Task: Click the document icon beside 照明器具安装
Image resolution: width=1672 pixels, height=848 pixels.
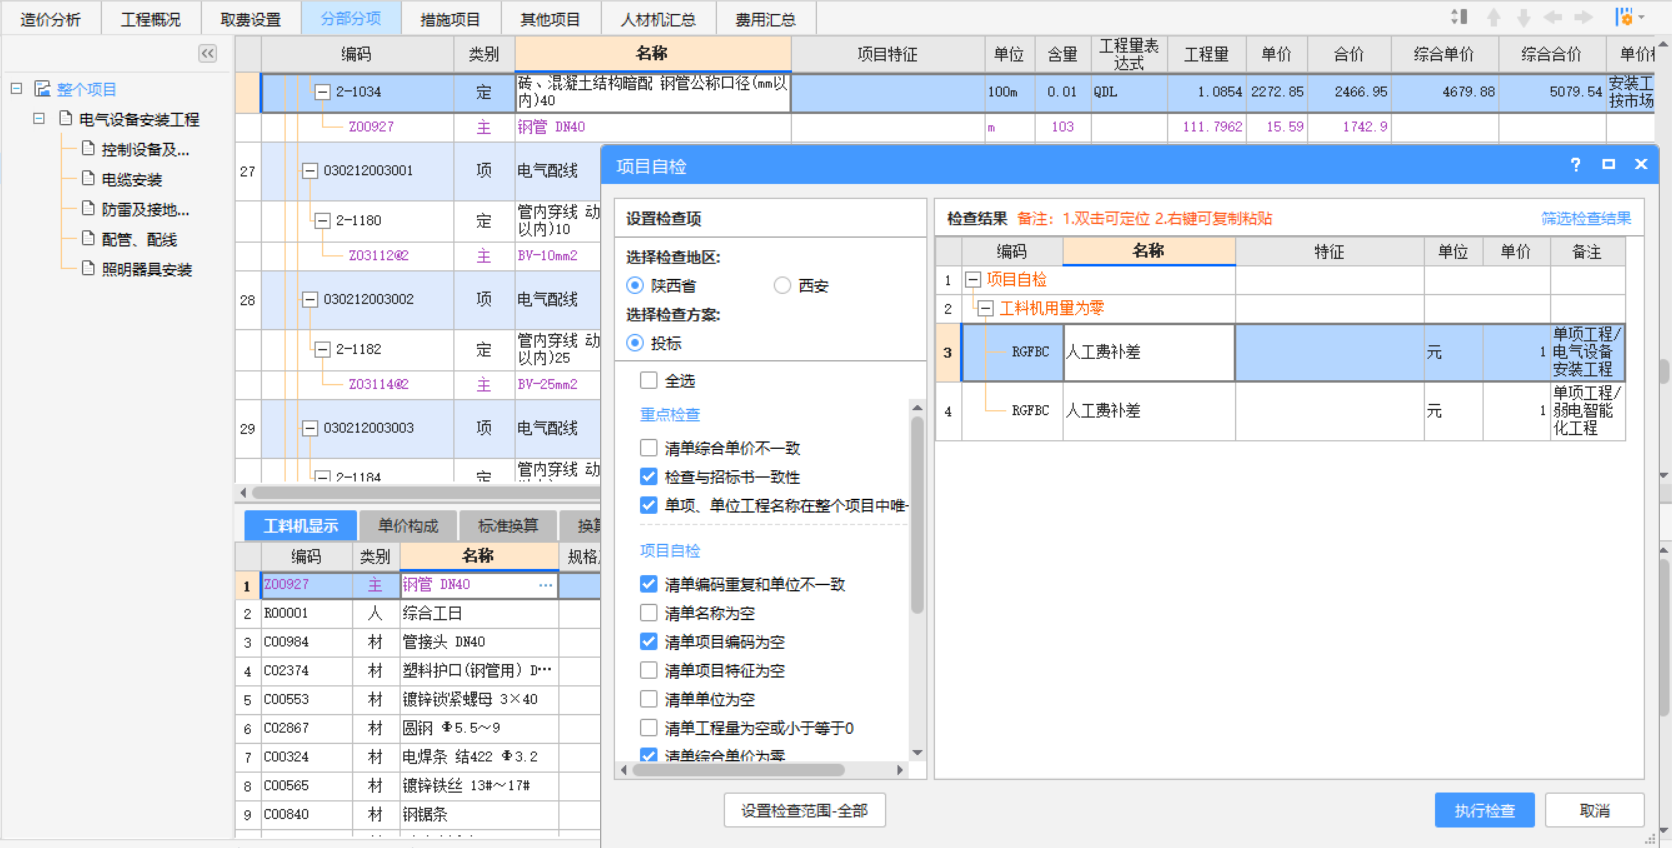Action: 89,269
